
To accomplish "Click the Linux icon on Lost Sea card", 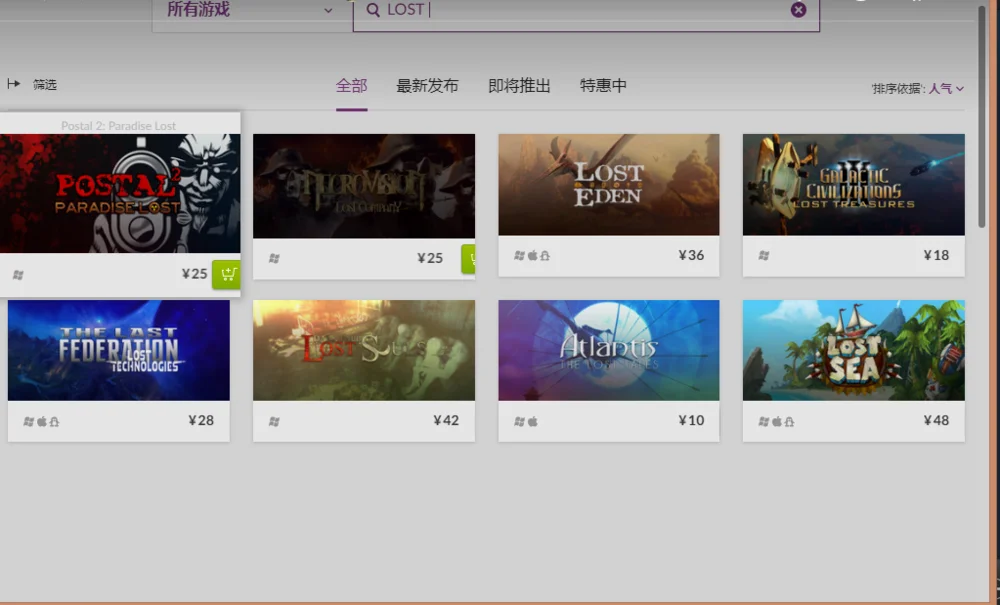I will pyautogui.click(x=790, y=421).
